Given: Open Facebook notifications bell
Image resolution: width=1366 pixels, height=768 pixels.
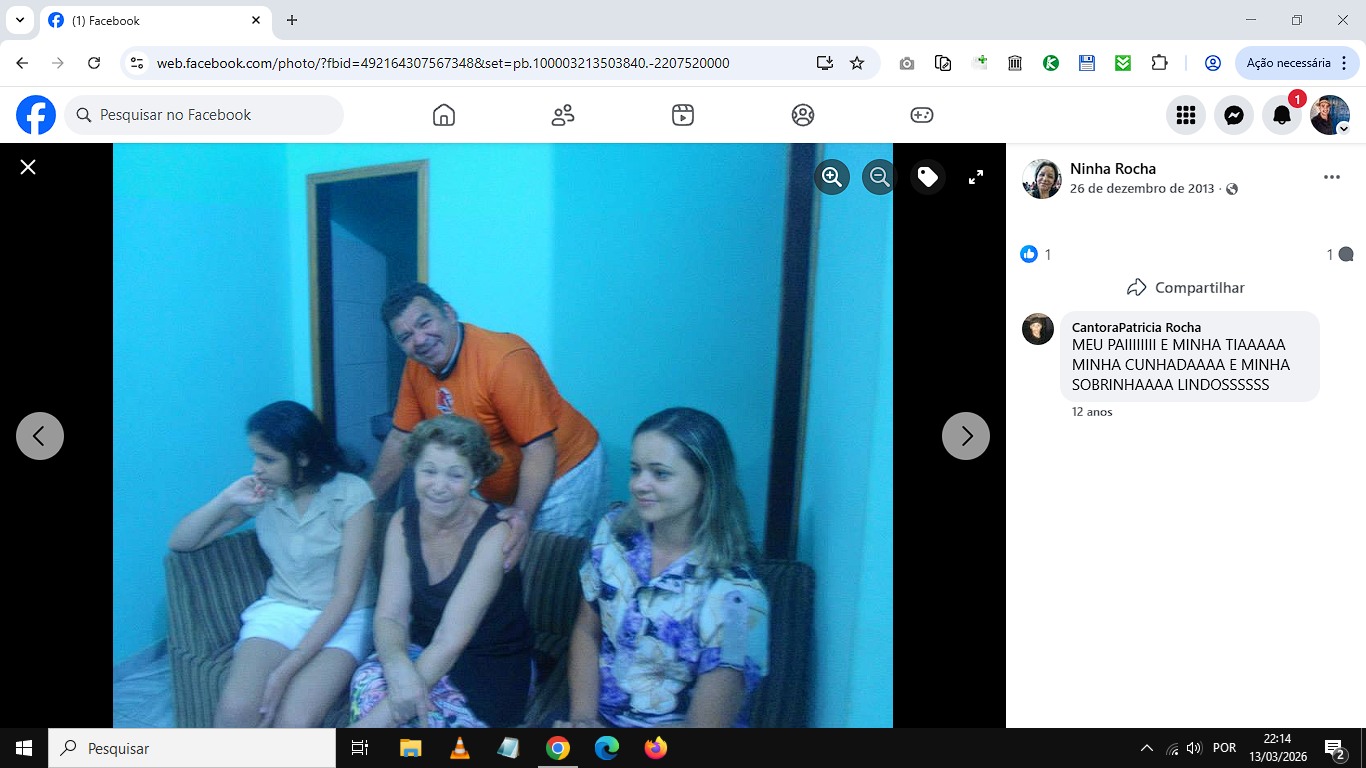Looking at the screenshot, I should coord(1282,115).
